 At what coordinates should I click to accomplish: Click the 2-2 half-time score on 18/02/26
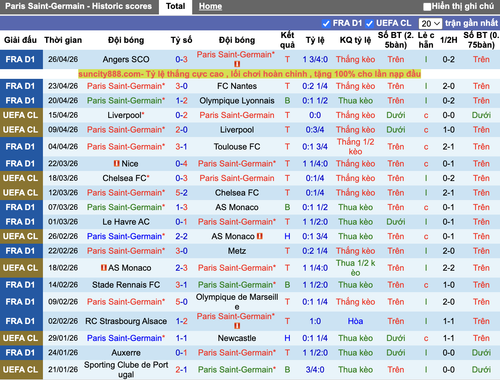[x=449, y=268]
